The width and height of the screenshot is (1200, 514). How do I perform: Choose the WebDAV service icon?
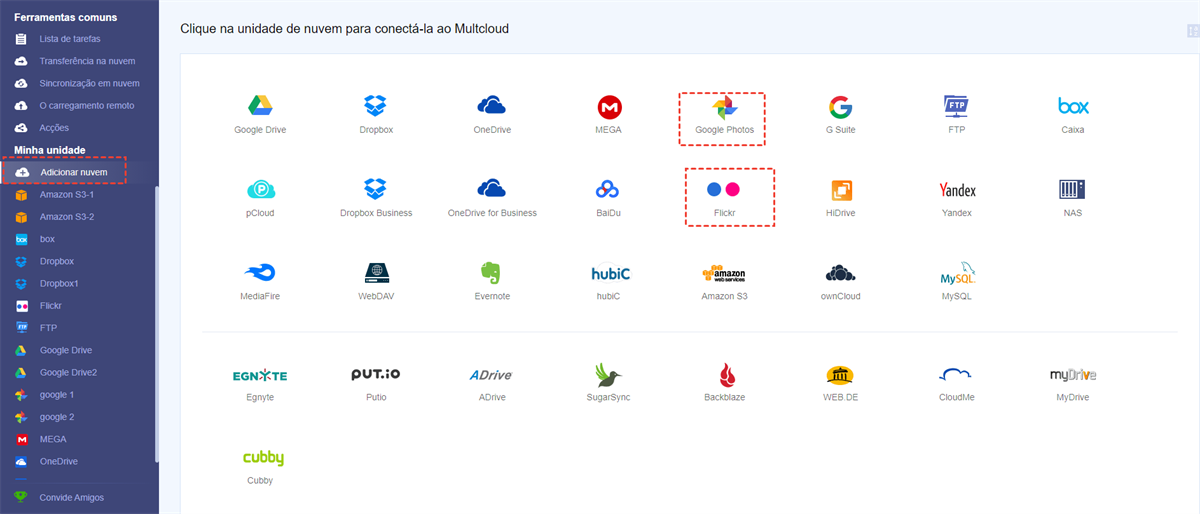tap(377, 272)
